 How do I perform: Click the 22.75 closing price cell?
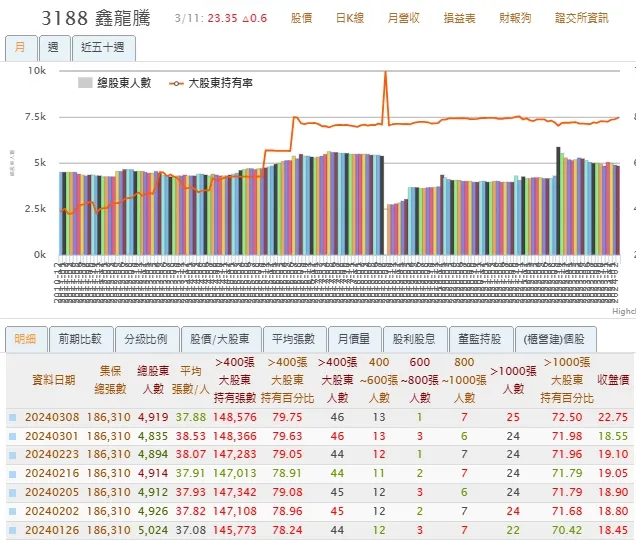613,417
